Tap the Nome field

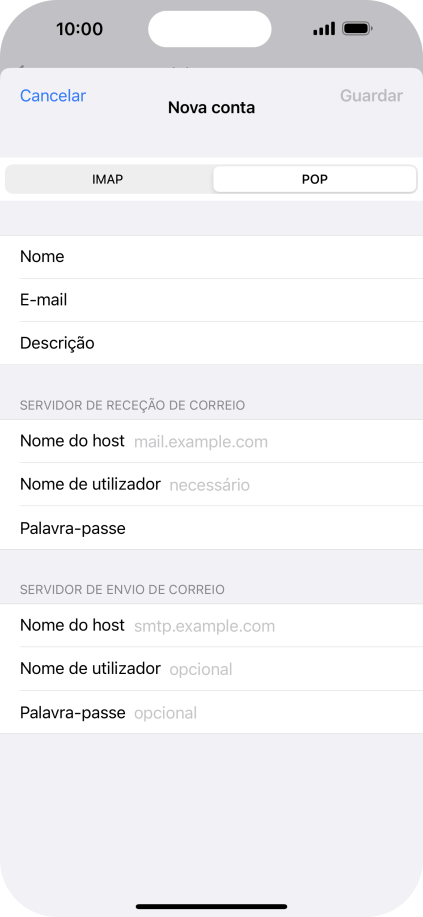coord(211,257)
